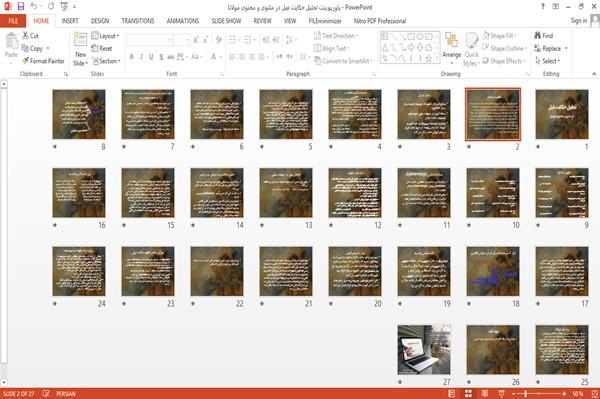Open Select dropdown in Editing
The image size is (600, 399).
coord(548,61)
